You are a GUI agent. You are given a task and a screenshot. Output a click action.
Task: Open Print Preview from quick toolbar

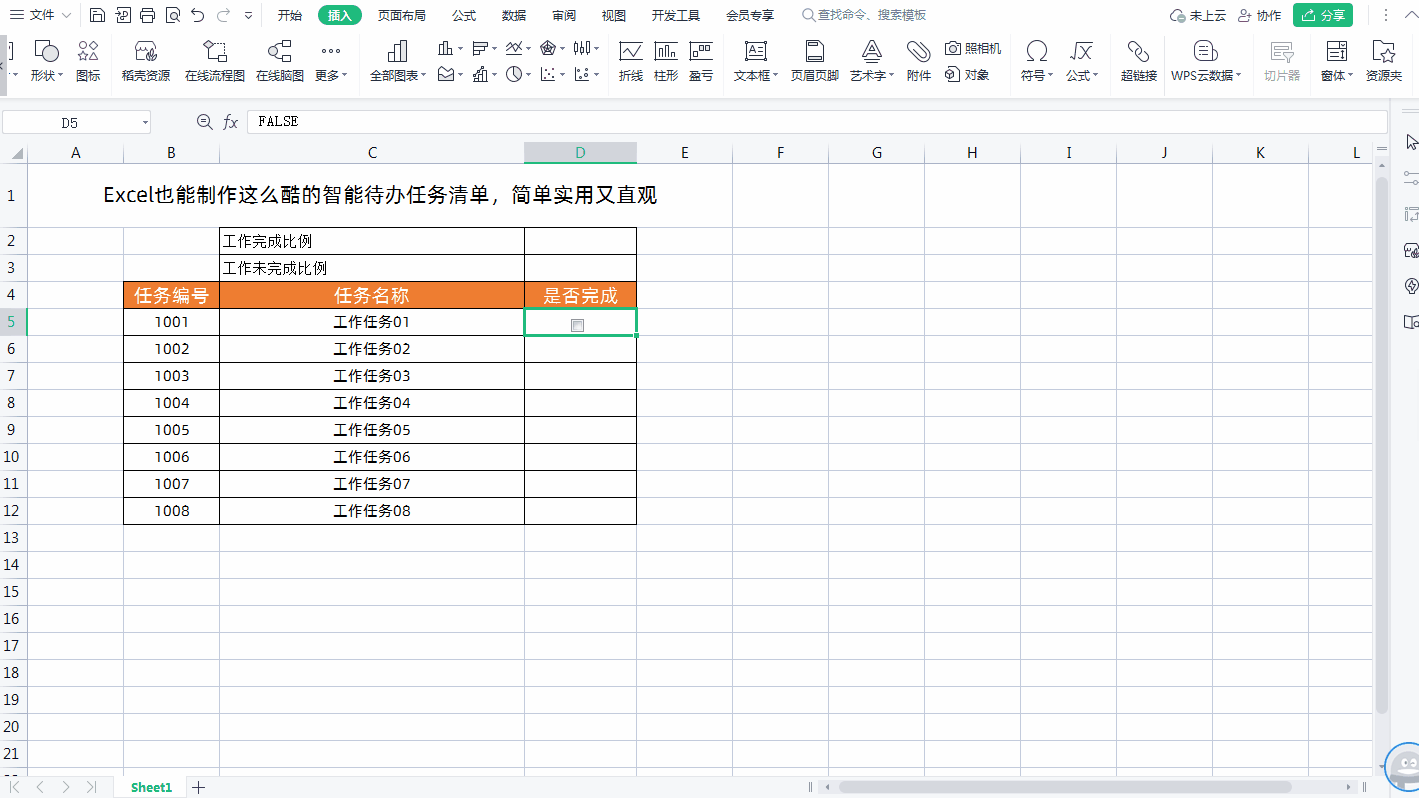pyautogui.click(x=173, y=15)
